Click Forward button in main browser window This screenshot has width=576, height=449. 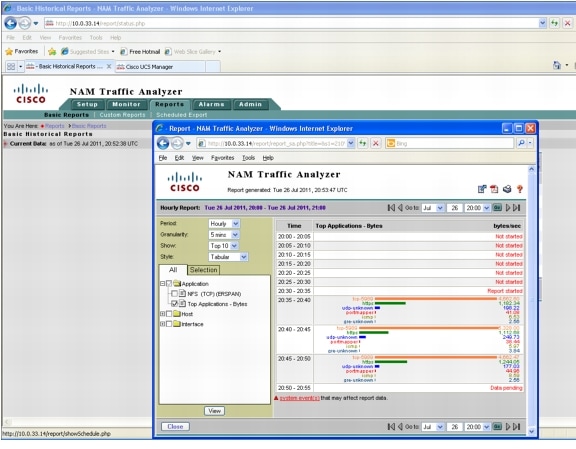tap(25, 24)
